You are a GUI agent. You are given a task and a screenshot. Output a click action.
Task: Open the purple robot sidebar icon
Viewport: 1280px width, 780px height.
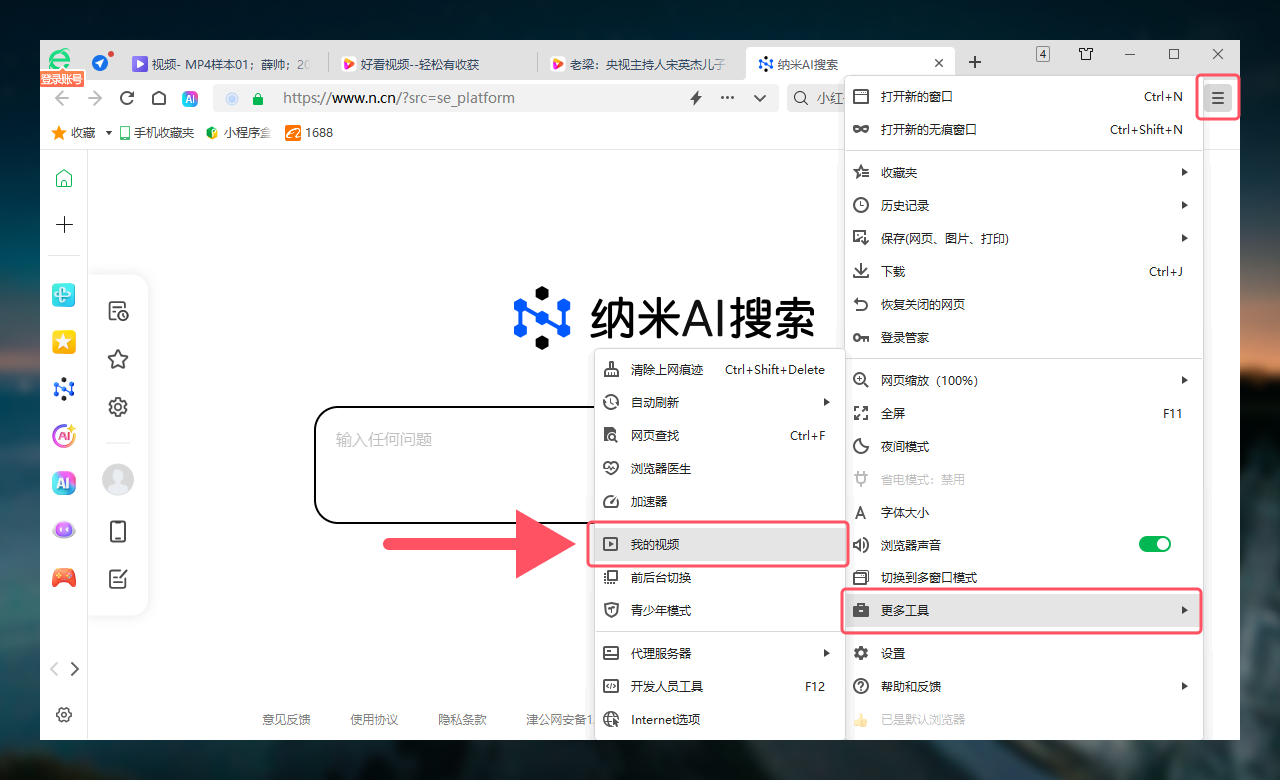[64, 530]
